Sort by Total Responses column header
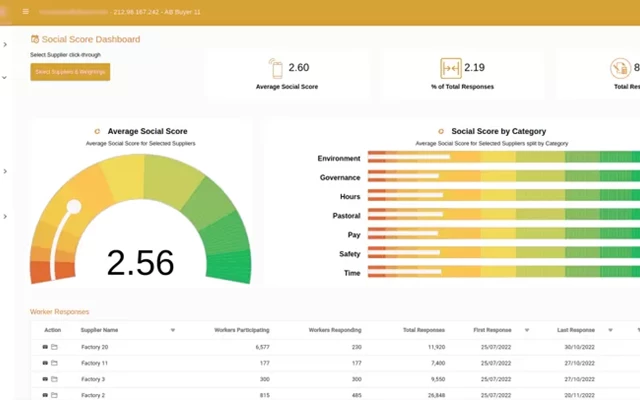 [x=424, y=330]
